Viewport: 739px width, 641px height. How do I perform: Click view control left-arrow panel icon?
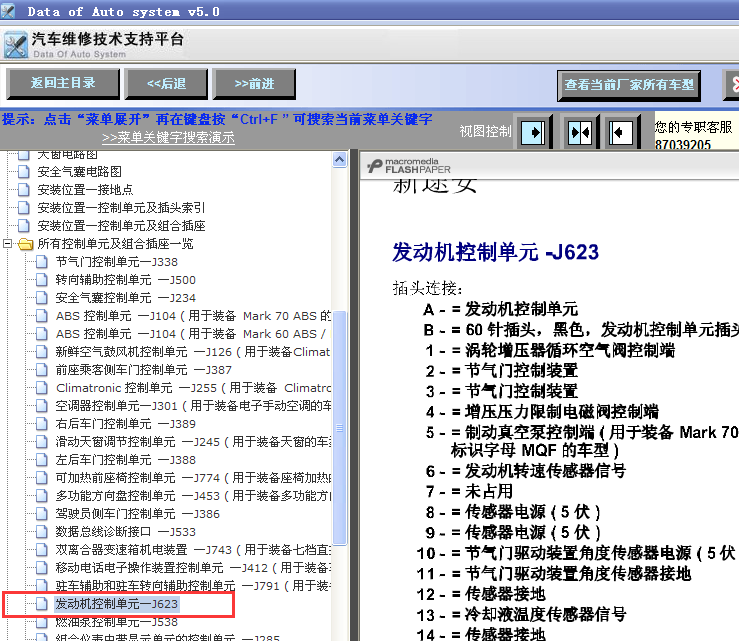tap(621, 132)
